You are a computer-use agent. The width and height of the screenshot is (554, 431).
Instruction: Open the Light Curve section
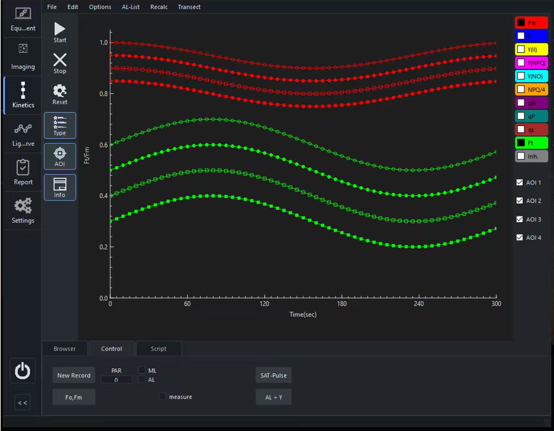[23, 134]
